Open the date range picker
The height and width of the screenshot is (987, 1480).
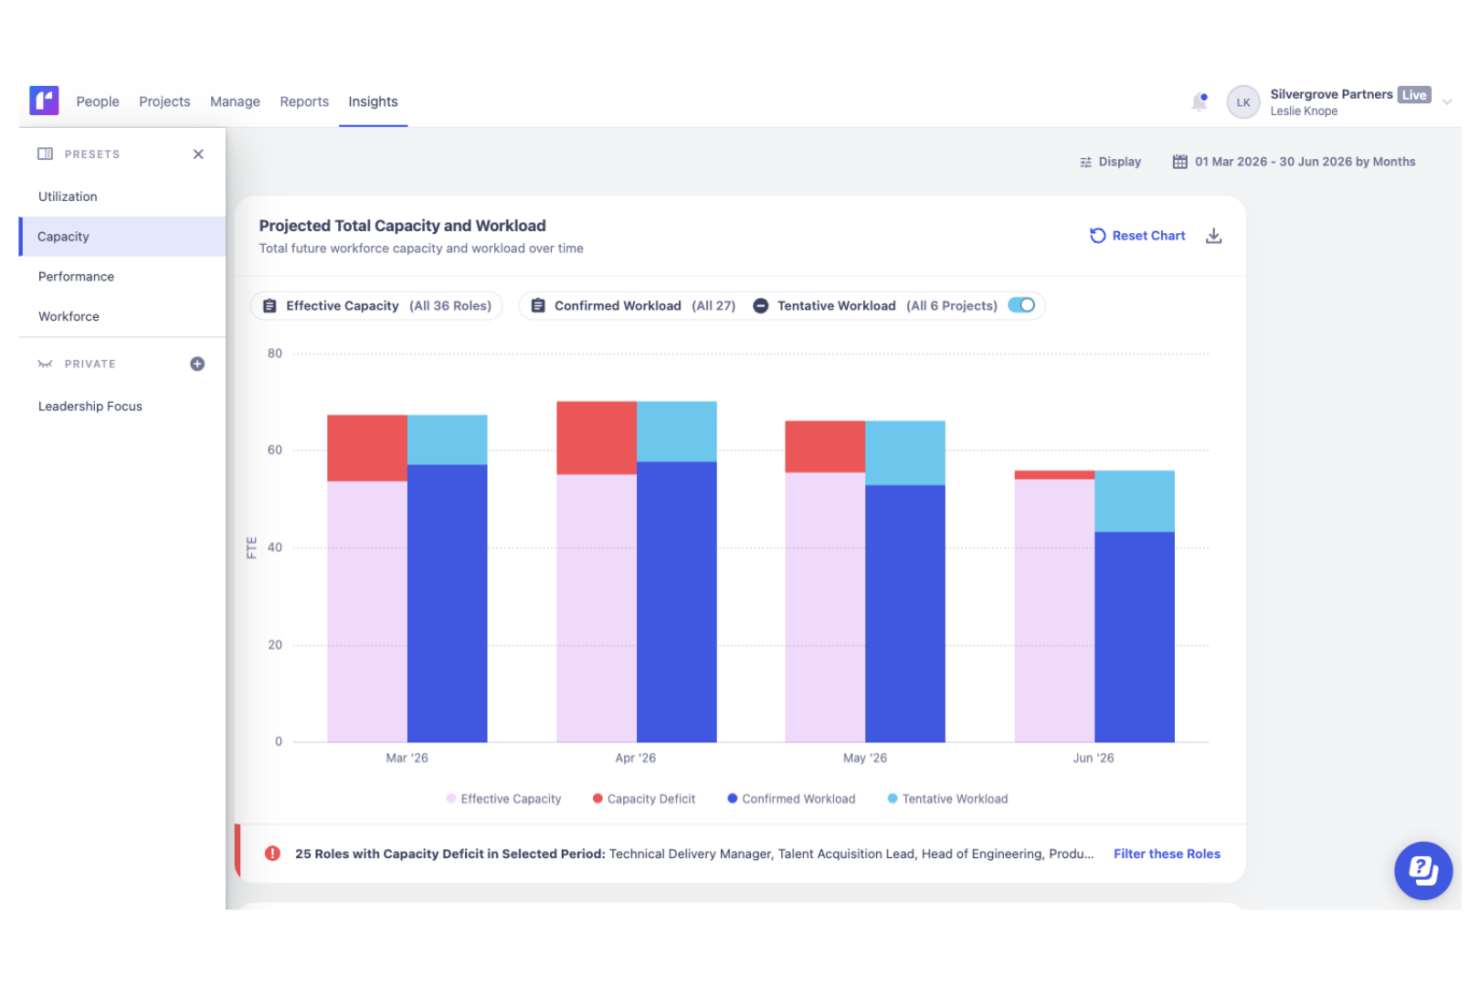tap(1294, 162)
